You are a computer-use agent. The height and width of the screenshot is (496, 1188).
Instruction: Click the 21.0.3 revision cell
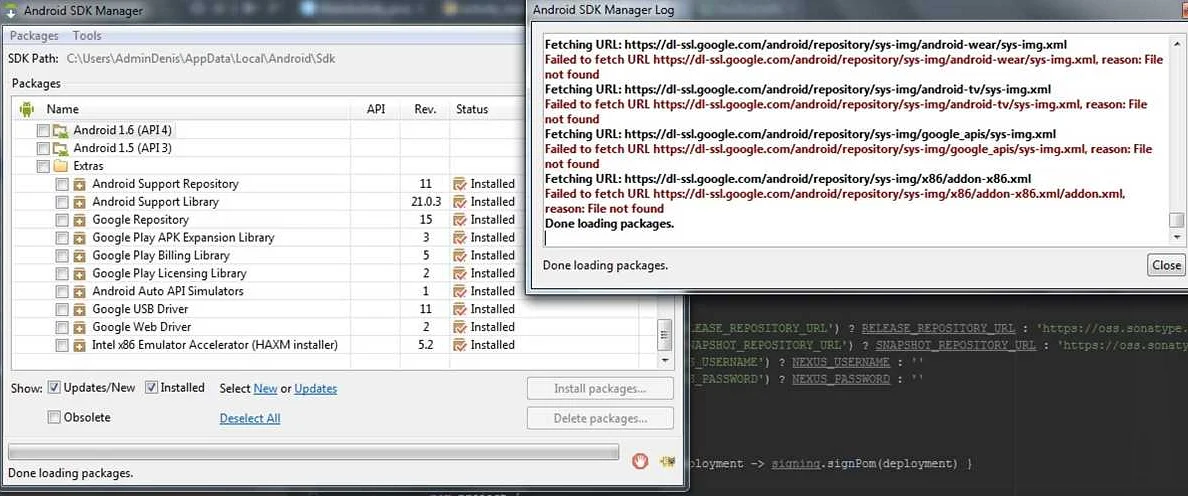pos(425,202)
